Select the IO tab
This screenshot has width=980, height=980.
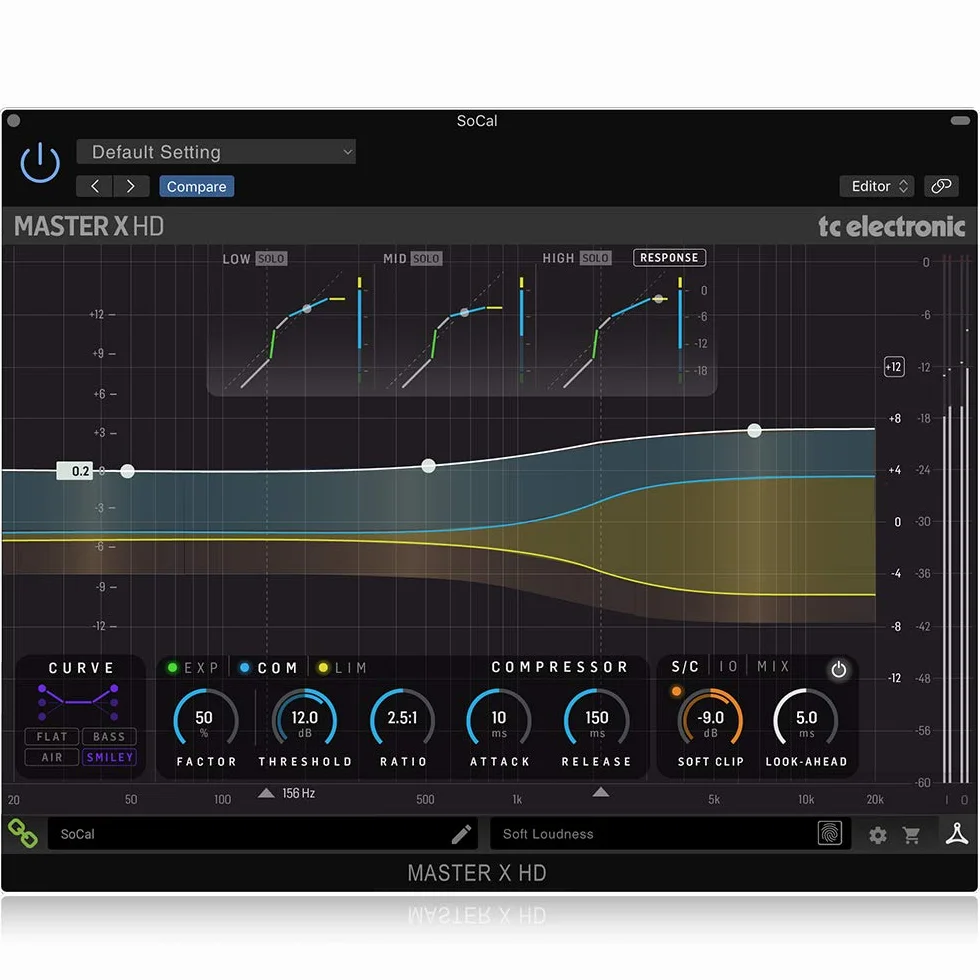[x=728, y=667]
